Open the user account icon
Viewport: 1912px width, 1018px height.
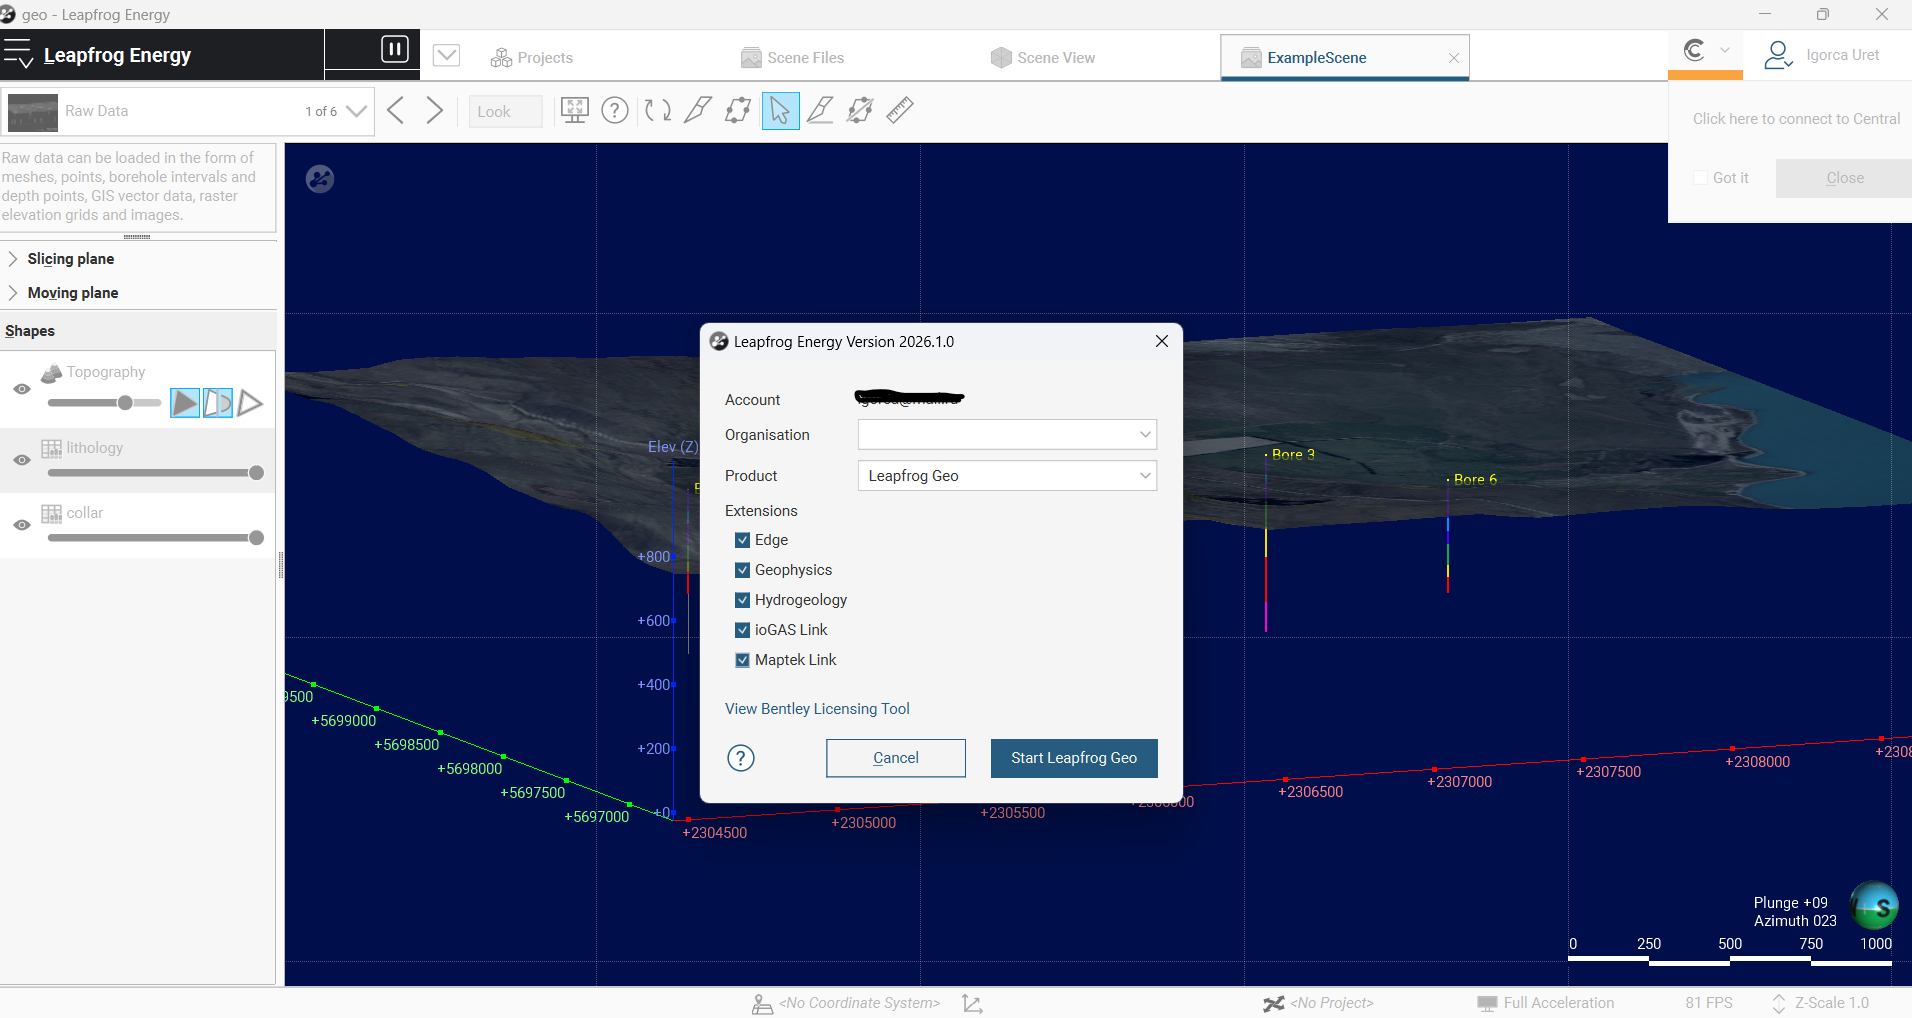pos(1778,55)
